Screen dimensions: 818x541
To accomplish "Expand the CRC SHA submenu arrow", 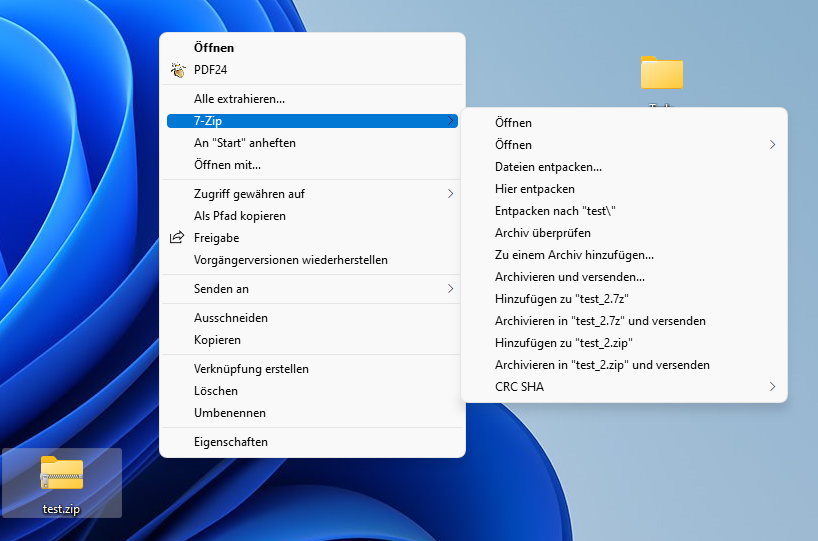I will coord(772,387).
